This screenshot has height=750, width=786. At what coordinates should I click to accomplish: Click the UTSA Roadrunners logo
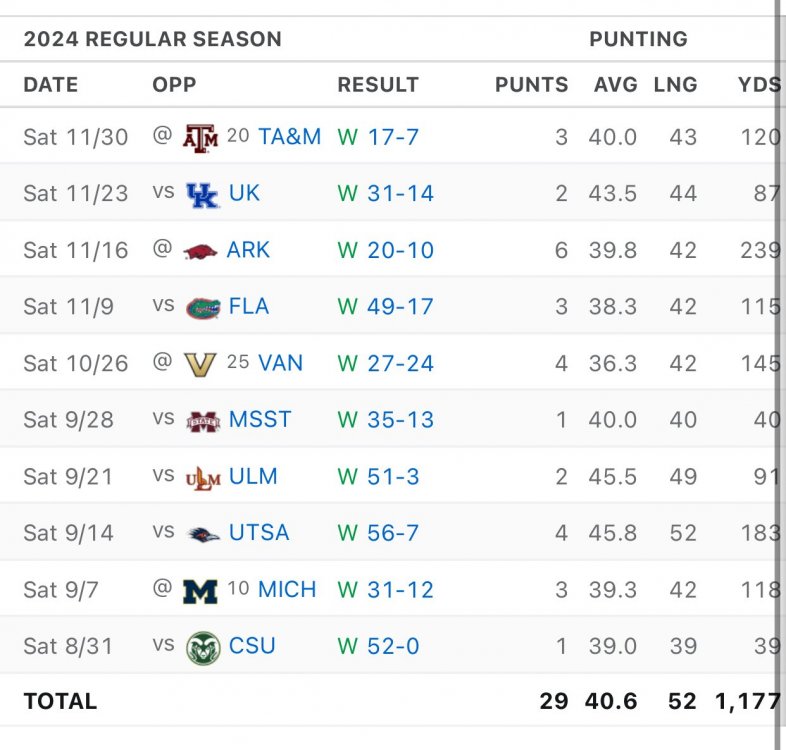[203, 534]
